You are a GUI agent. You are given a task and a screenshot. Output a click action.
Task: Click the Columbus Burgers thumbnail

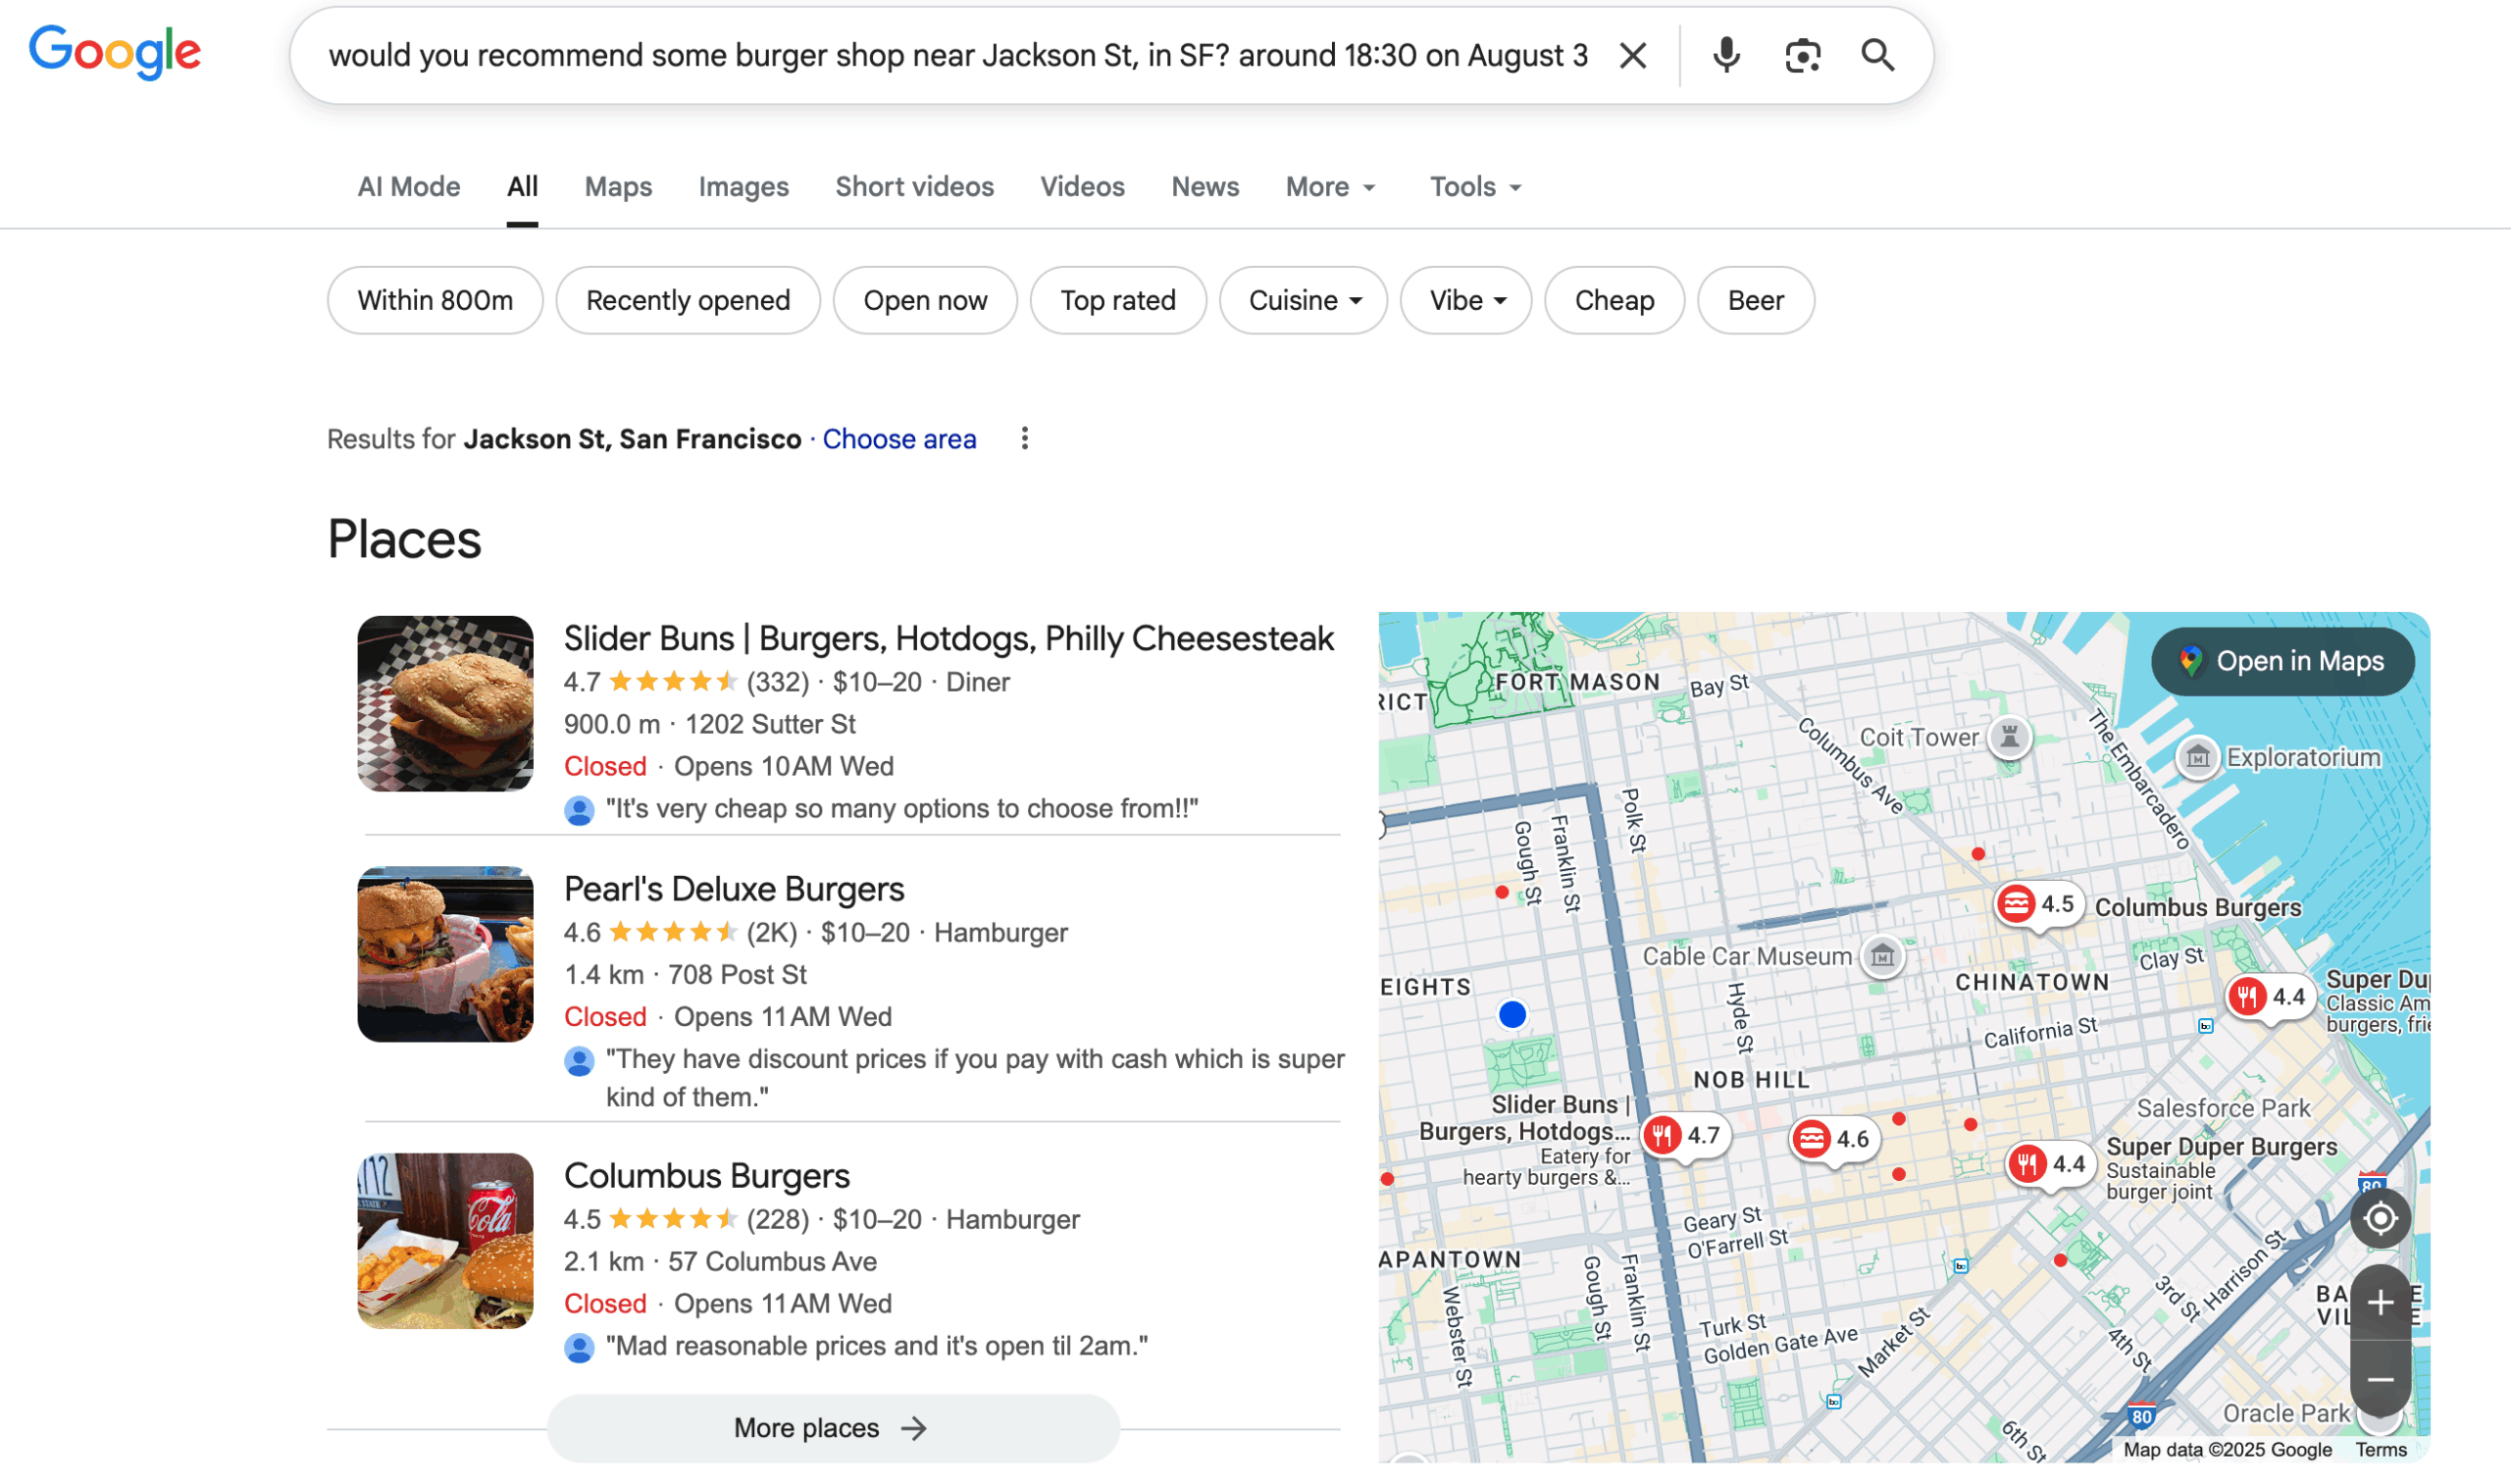tap(445, 1241)
